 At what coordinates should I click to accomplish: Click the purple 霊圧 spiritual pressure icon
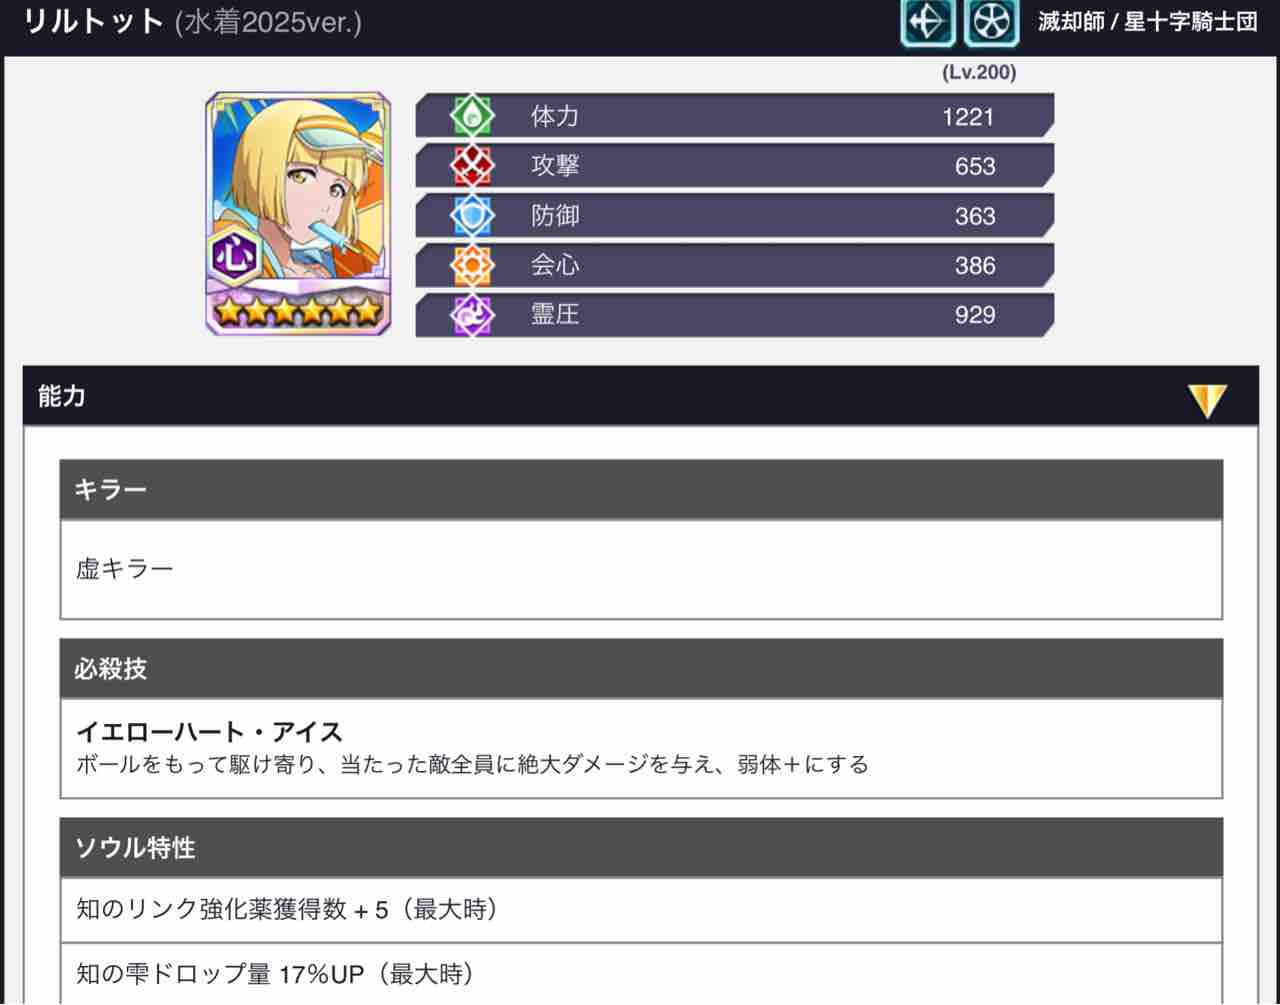pos(471,315)
